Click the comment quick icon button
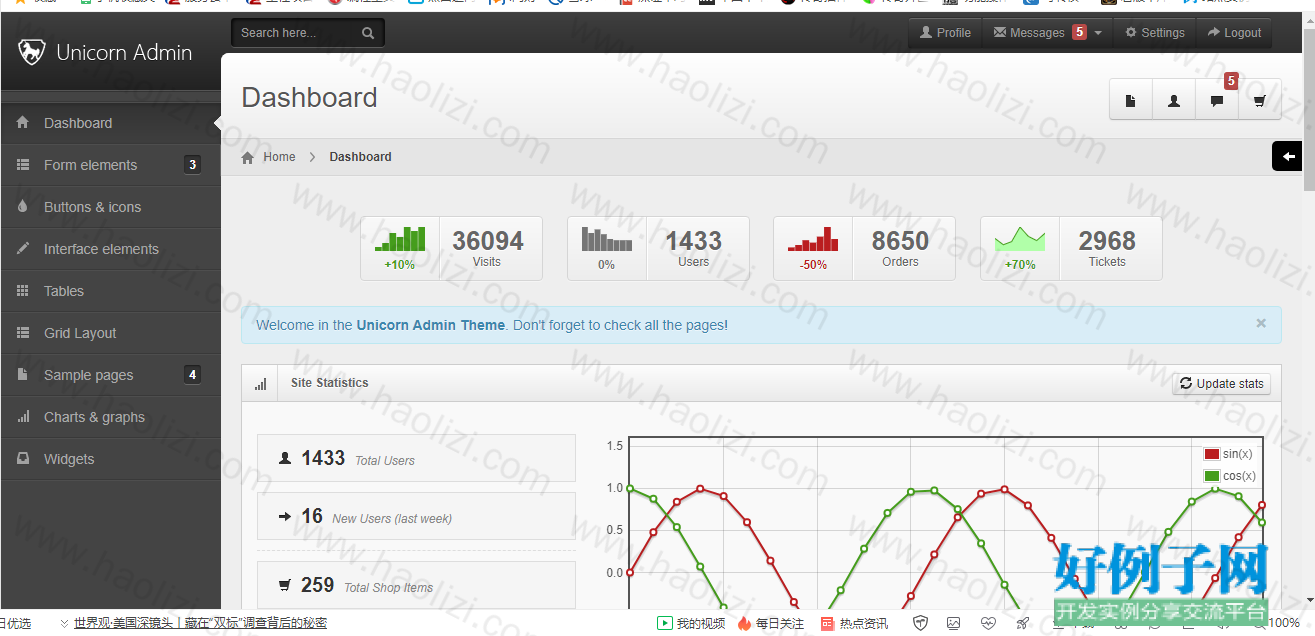This screenshot has height=636, width=1315. [x=1217, y=100]
